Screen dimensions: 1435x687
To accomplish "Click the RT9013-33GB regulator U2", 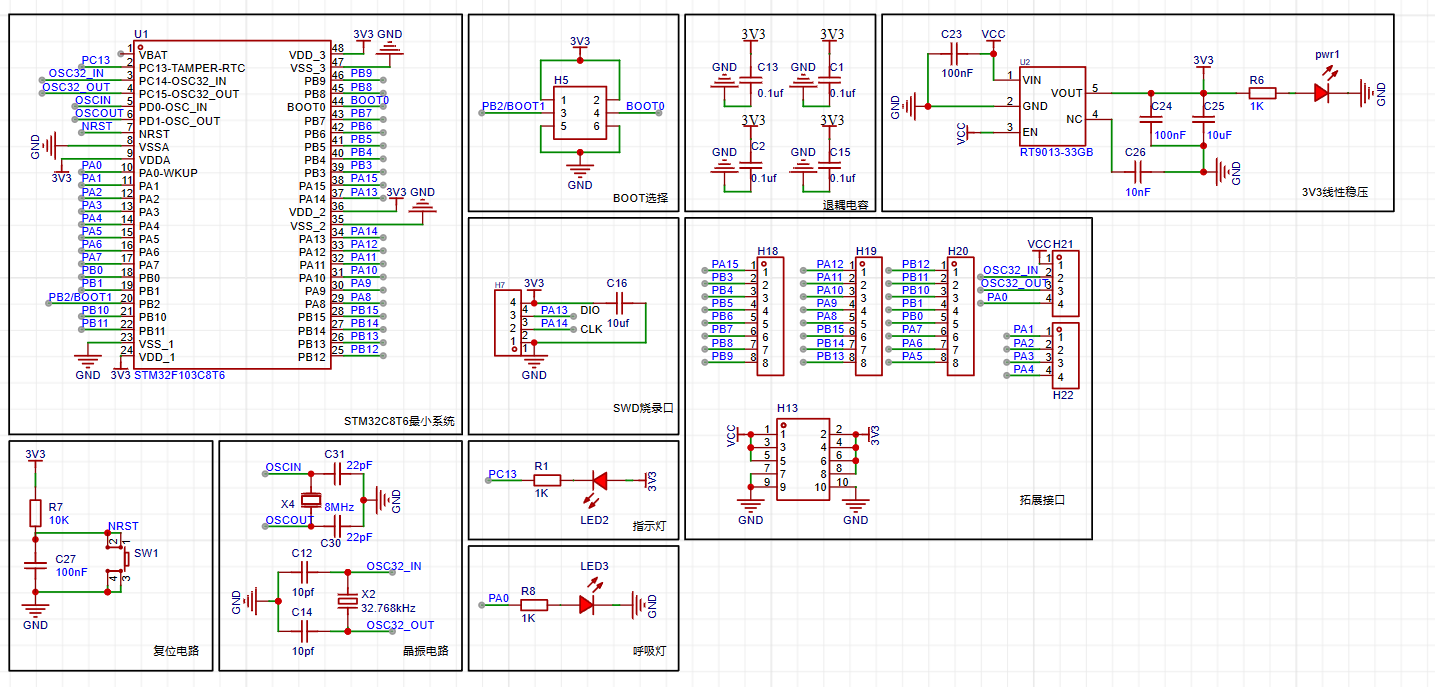I will [x=1052, y=105].
